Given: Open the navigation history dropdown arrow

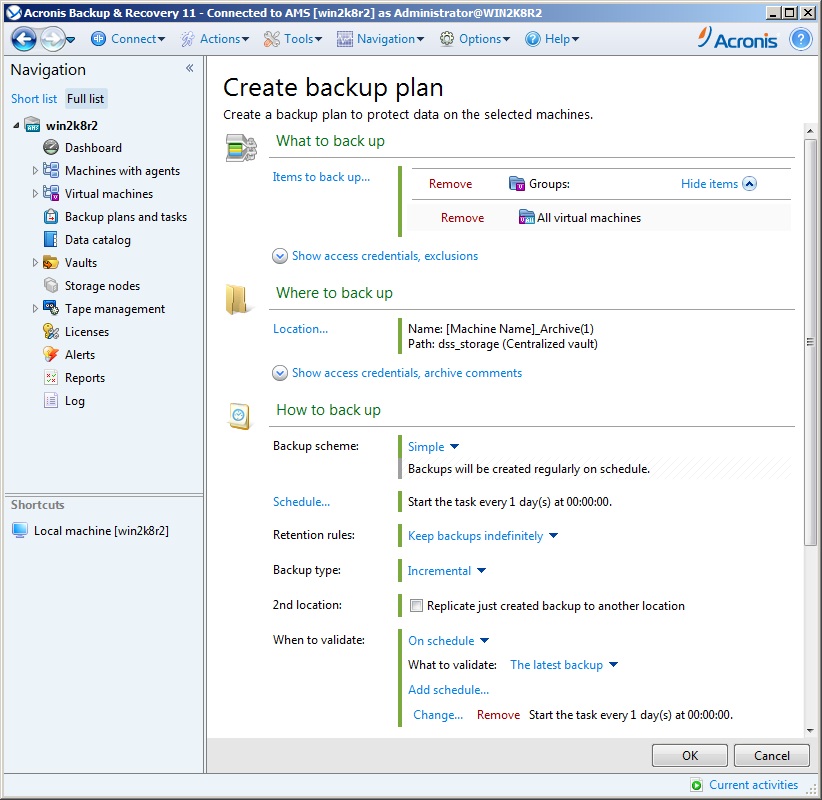Looking at the screenshot, I should 71,40.
